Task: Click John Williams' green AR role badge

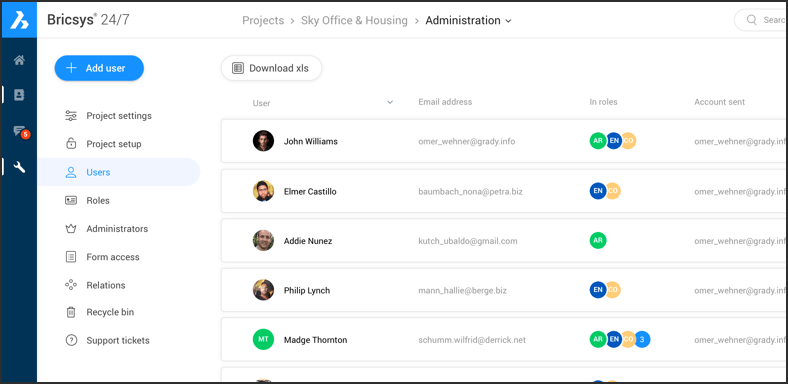Action: (x=598, y=141)
